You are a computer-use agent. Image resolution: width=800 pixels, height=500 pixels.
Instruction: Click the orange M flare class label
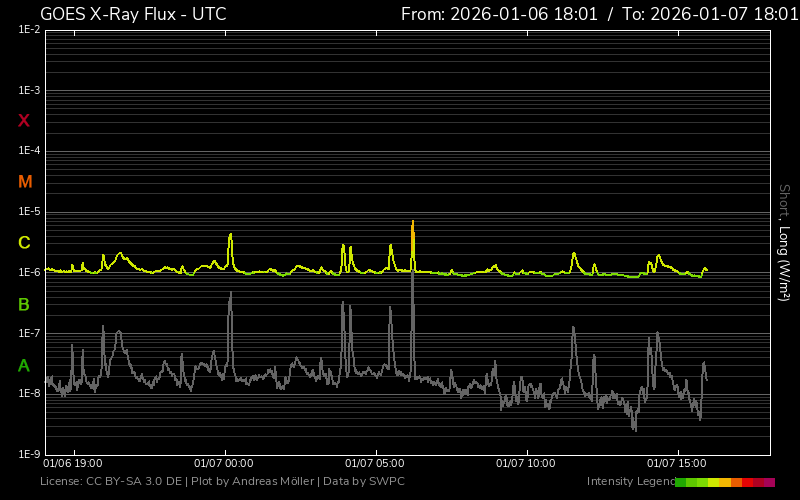coord(25,182)
